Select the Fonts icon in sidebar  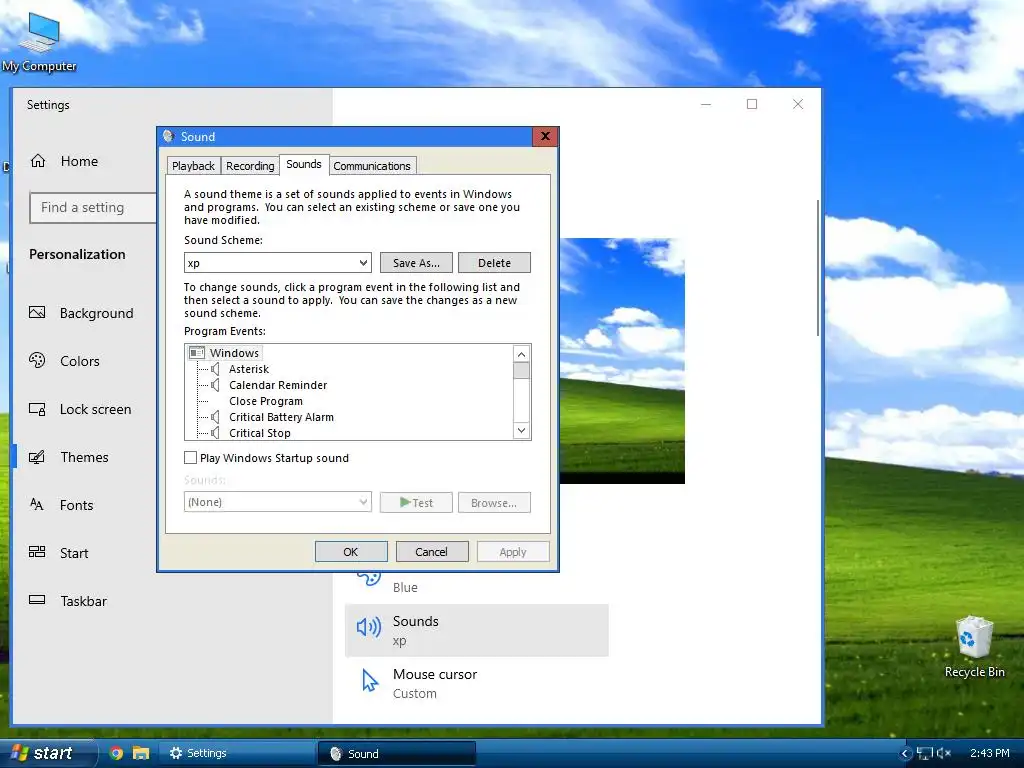(x=37, y=504)
